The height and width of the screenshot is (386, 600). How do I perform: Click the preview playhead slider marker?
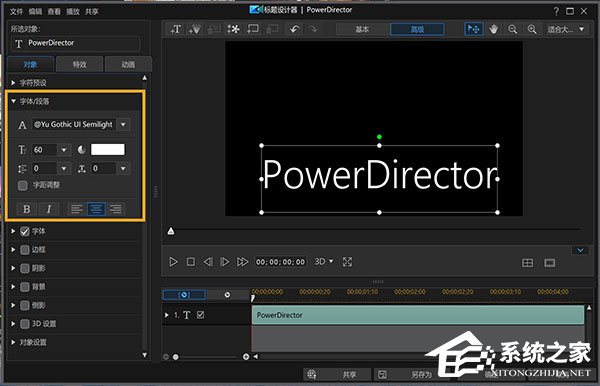click(171, 231)
